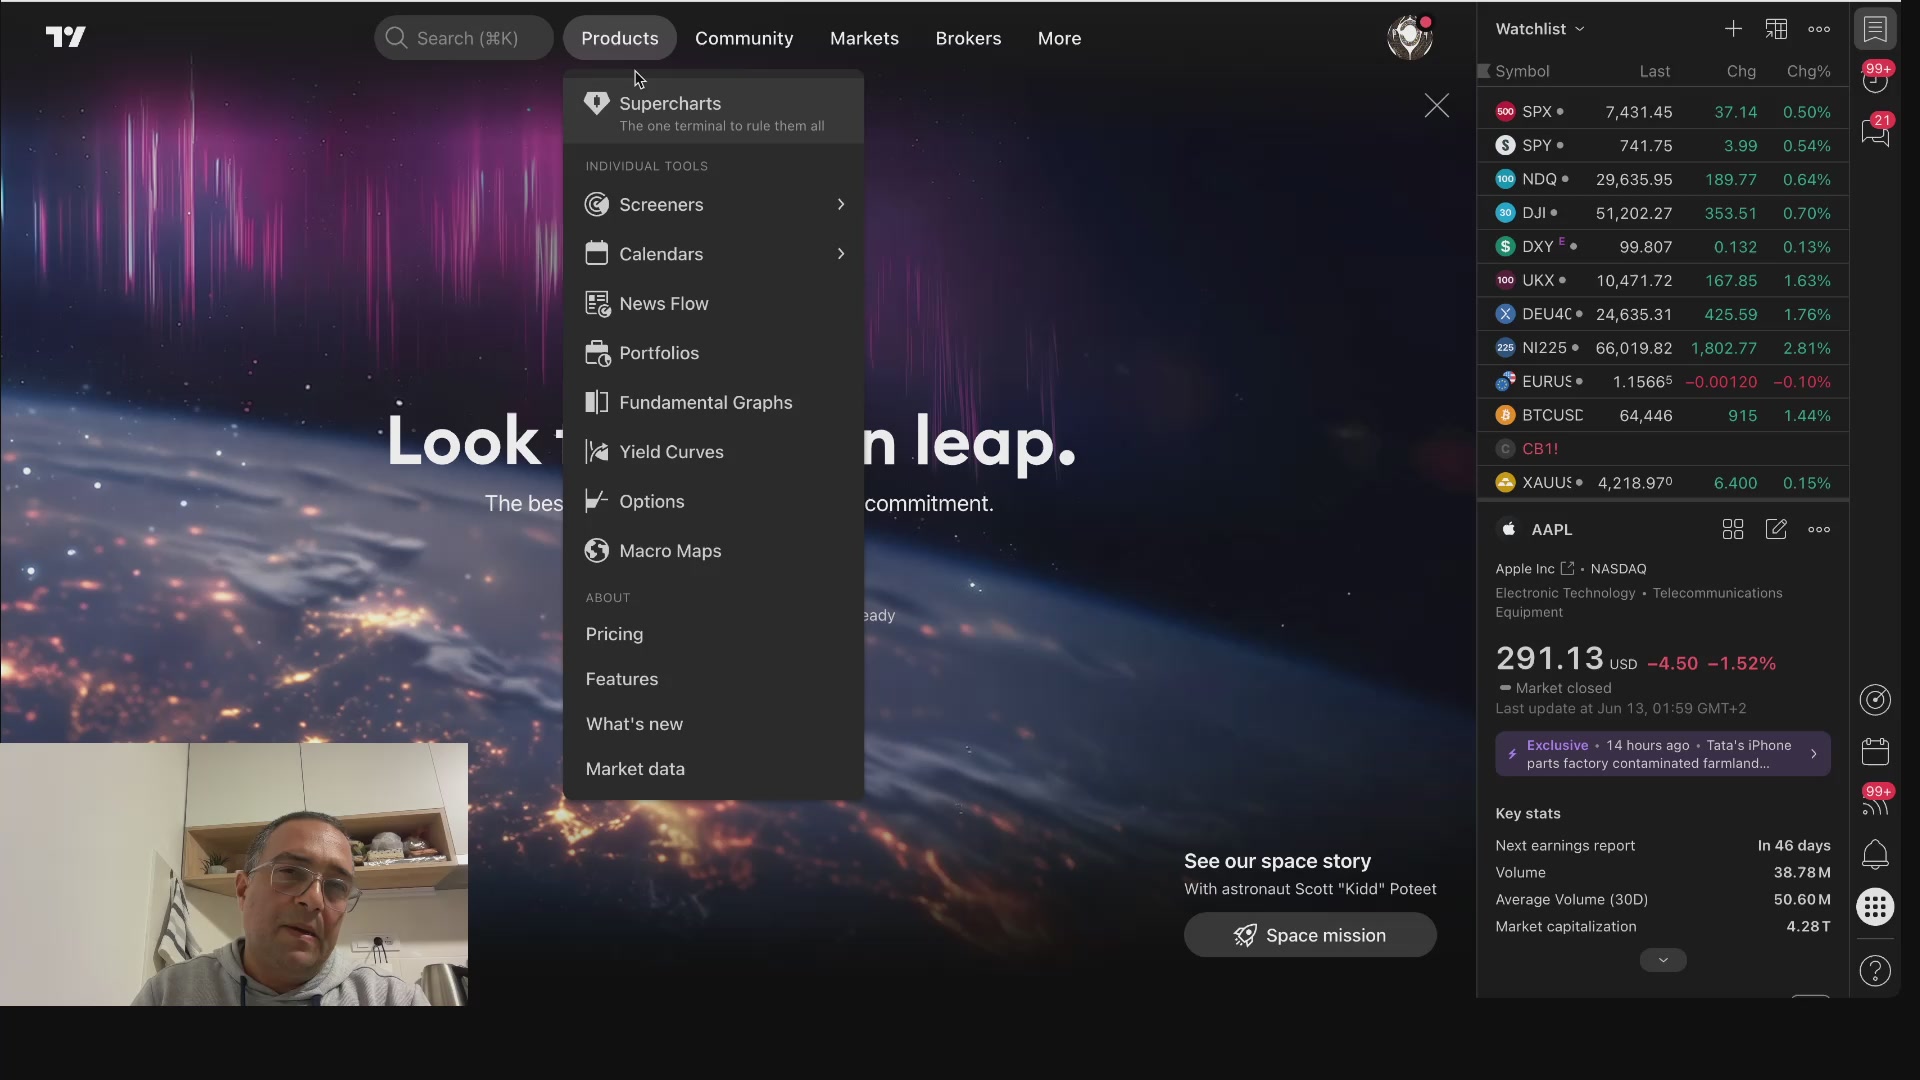Select Supercharts in the Products menu
Screen dimensions: 1920x1080
(x=714, y=112)
